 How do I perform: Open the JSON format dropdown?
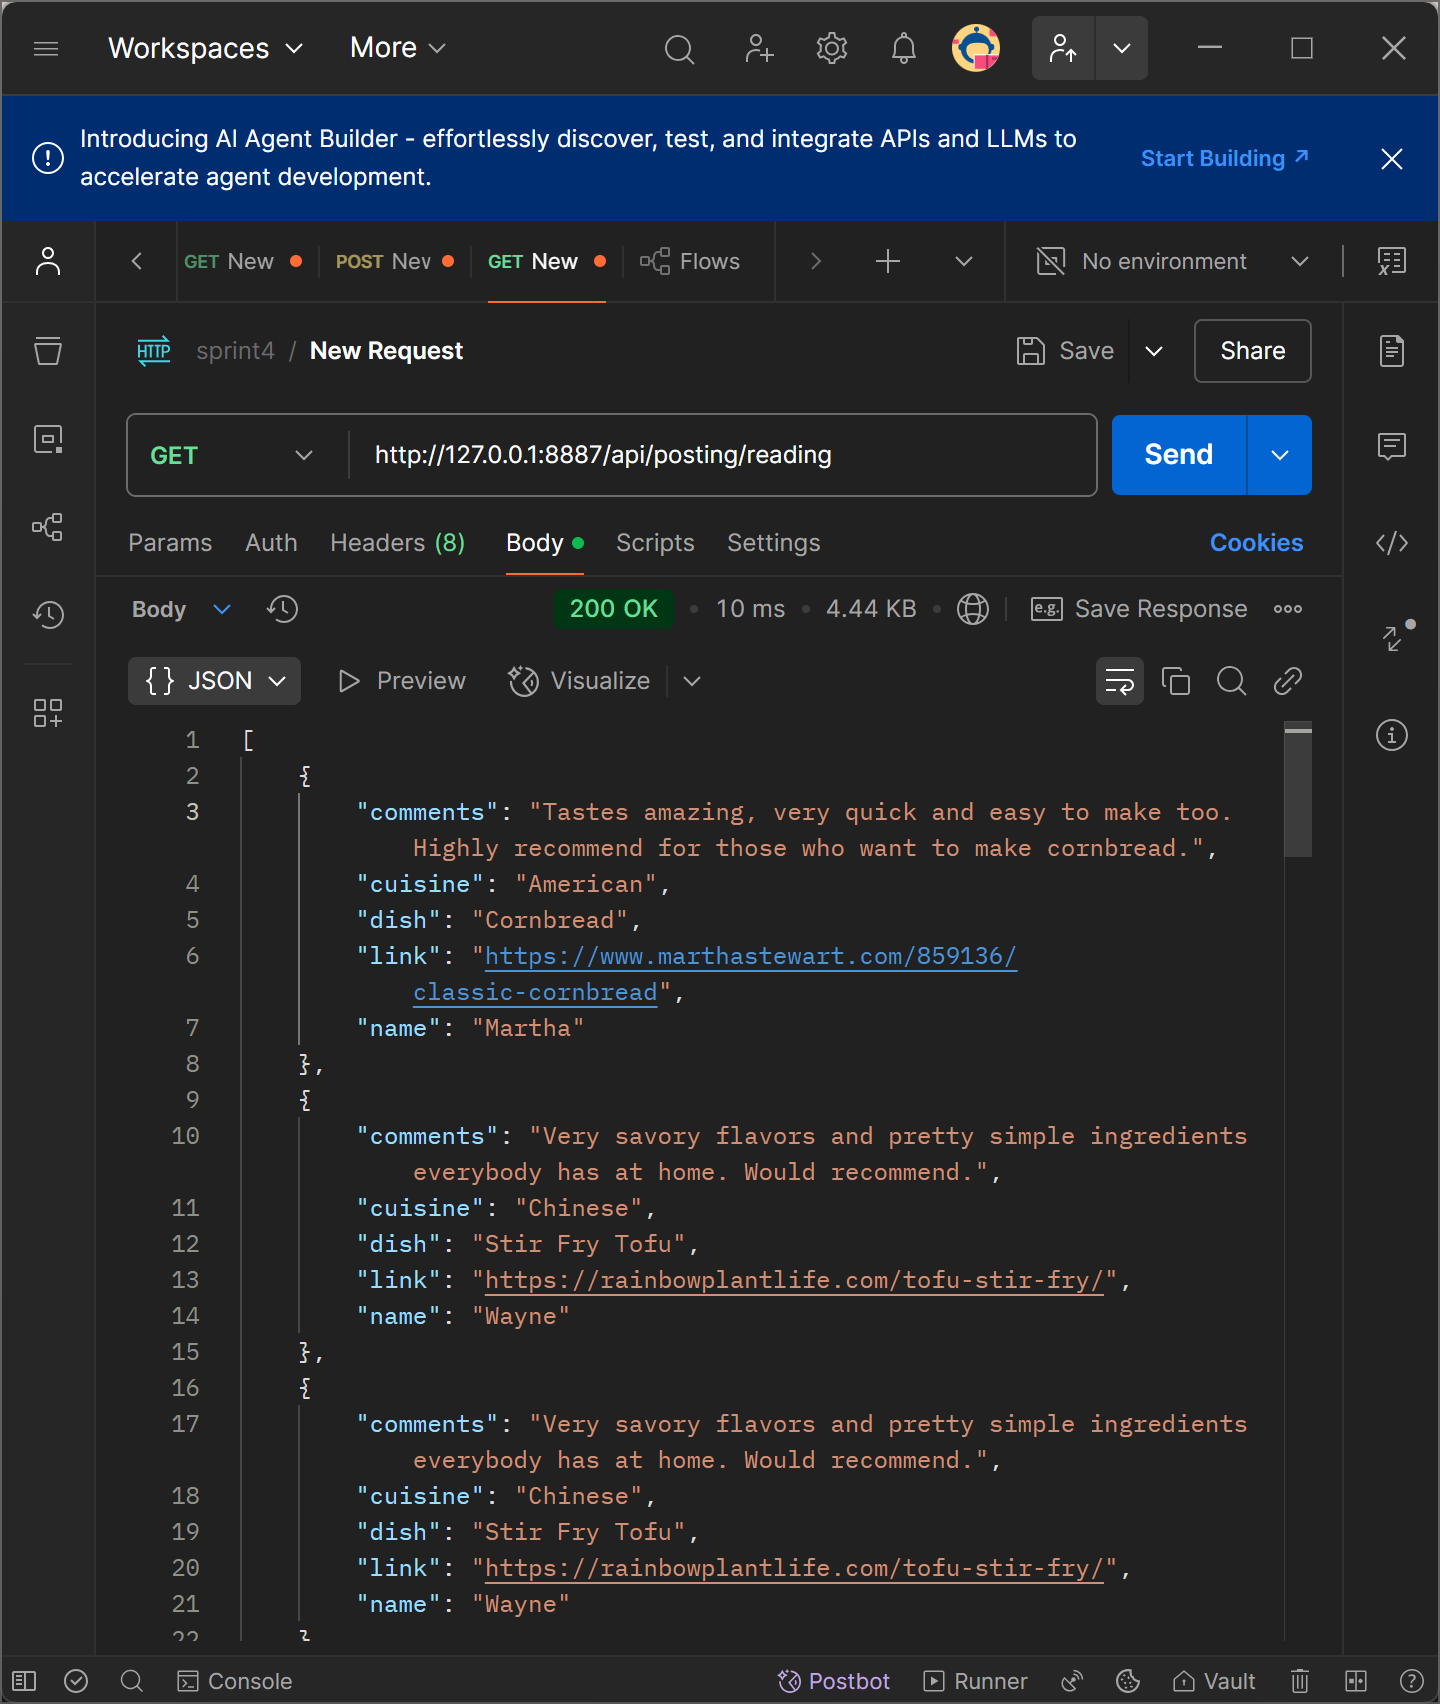pos(214,681)
